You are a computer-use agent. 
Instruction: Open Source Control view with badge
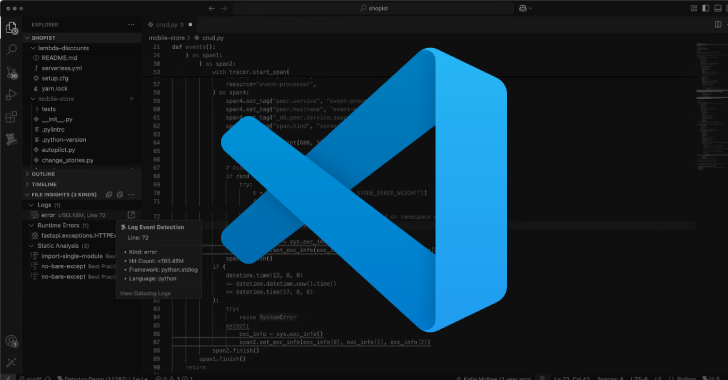pos(12,72)
